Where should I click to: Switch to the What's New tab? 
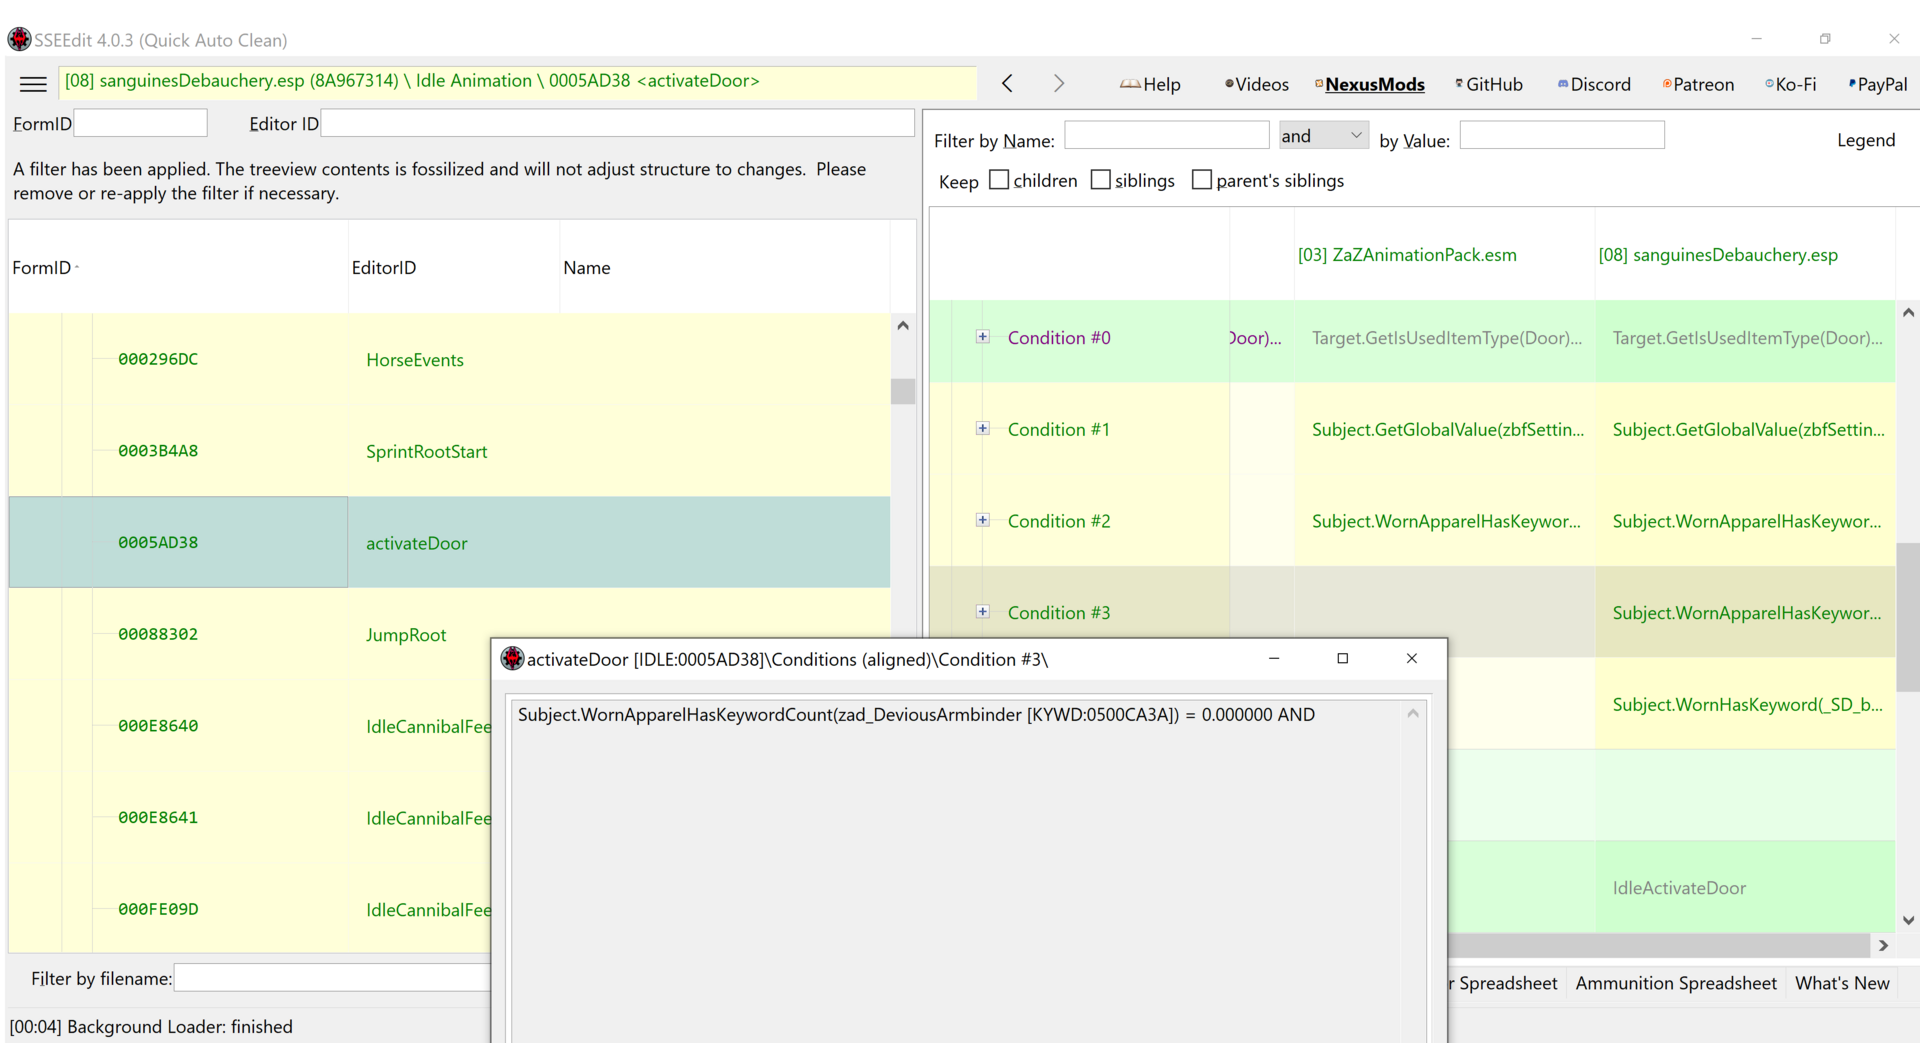(x=1842, y=983)
